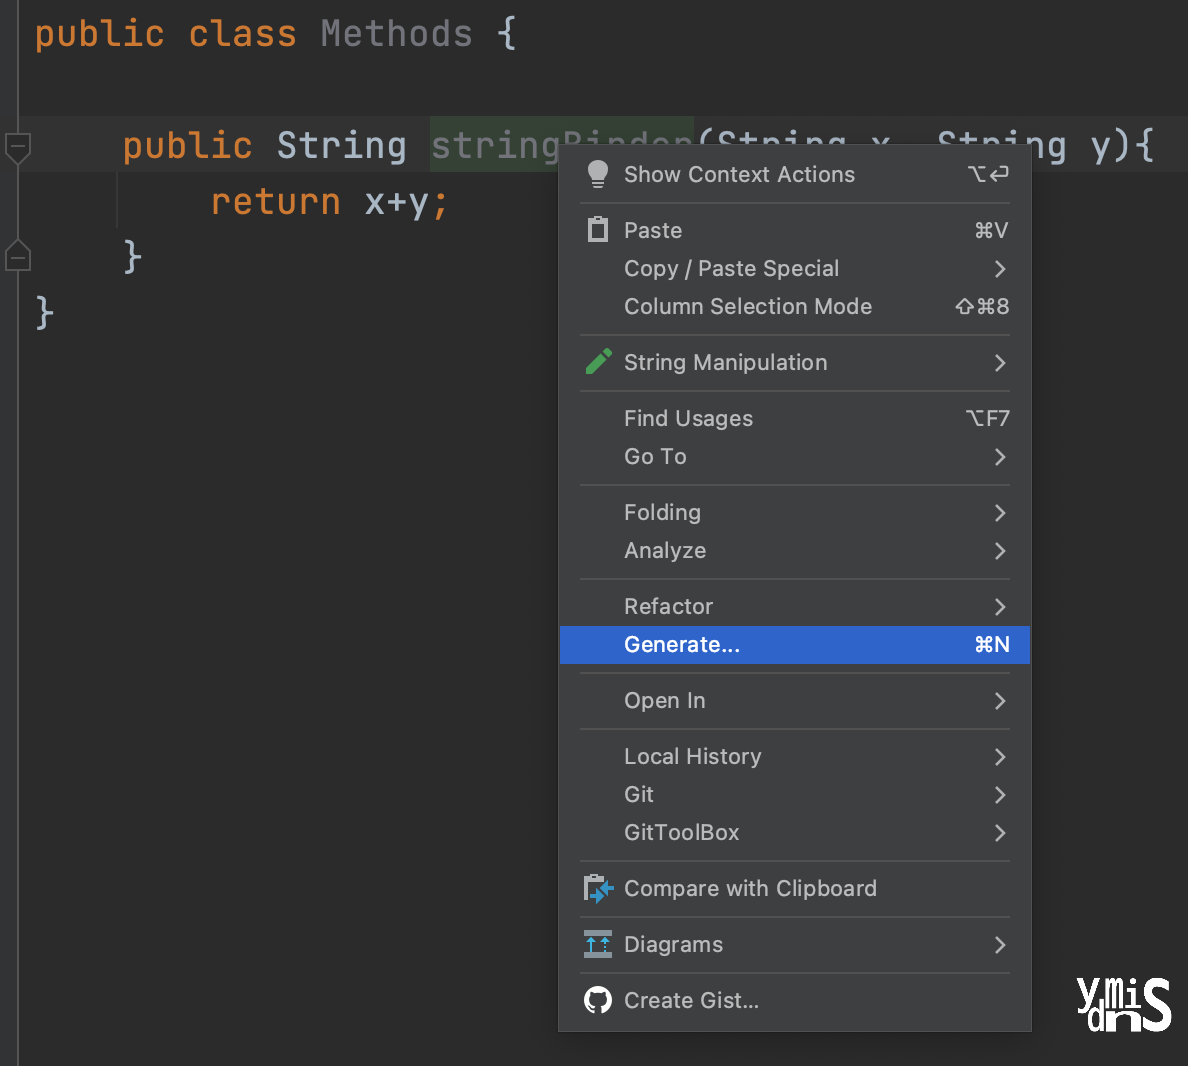Click the green pencil String Manipulation icon
1188x1066 pixels.
point(599,361)
